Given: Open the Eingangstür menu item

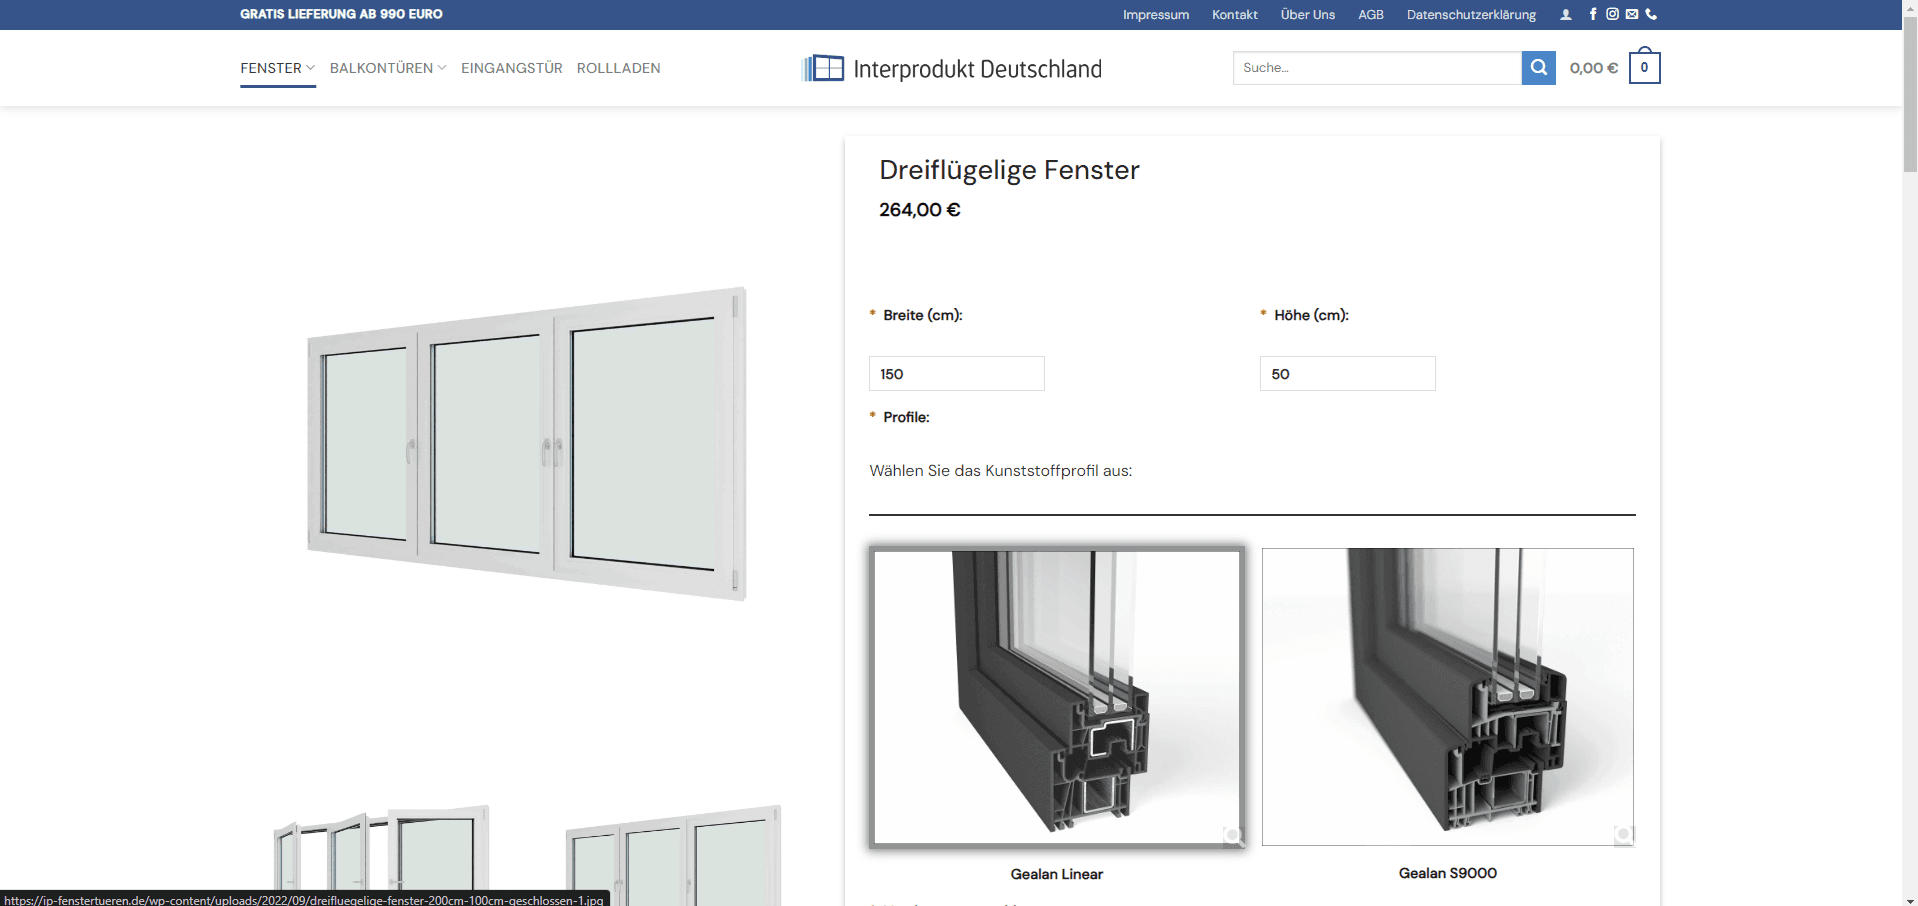Looking at the screenshot, I should pyautogui.click(x=511, y=68).
